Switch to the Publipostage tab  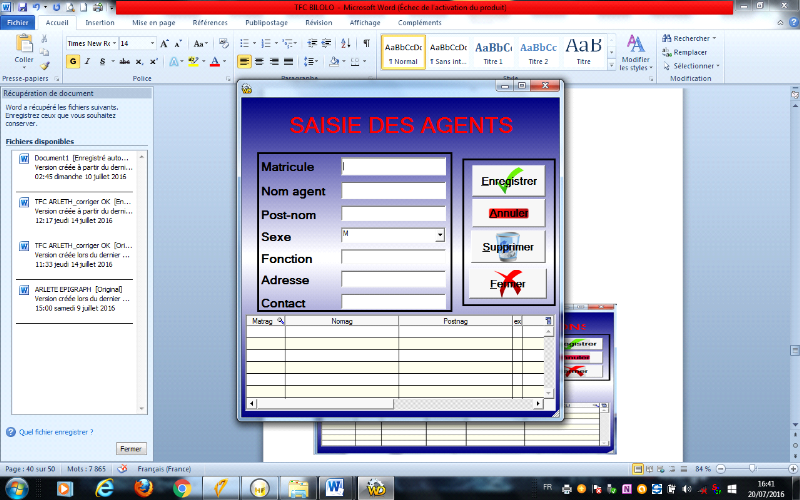[266, 22]
